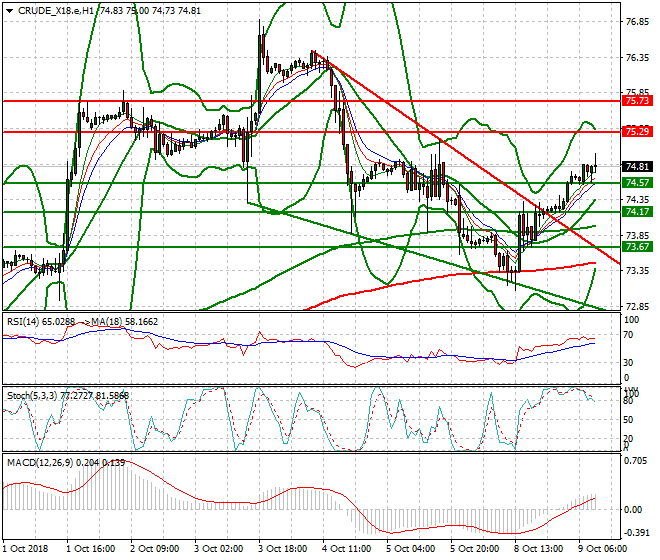Viewport: 660px width, 560px height.
Task: Click the red 75.29 price level label
Action: tap(637, 132)
